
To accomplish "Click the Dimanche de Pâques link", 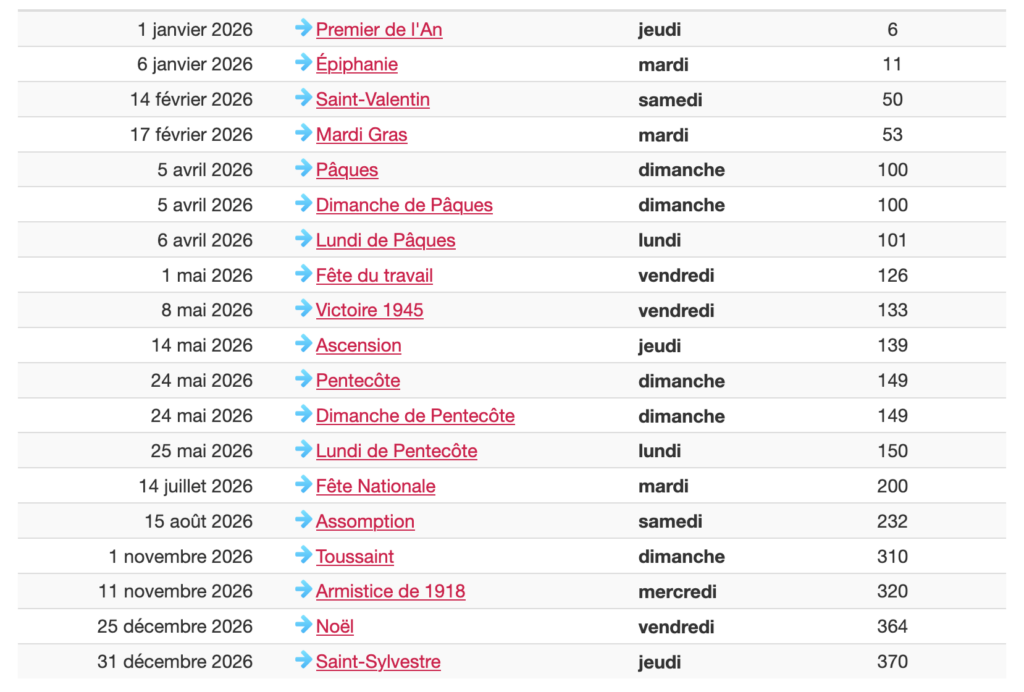I will point(404,205).
